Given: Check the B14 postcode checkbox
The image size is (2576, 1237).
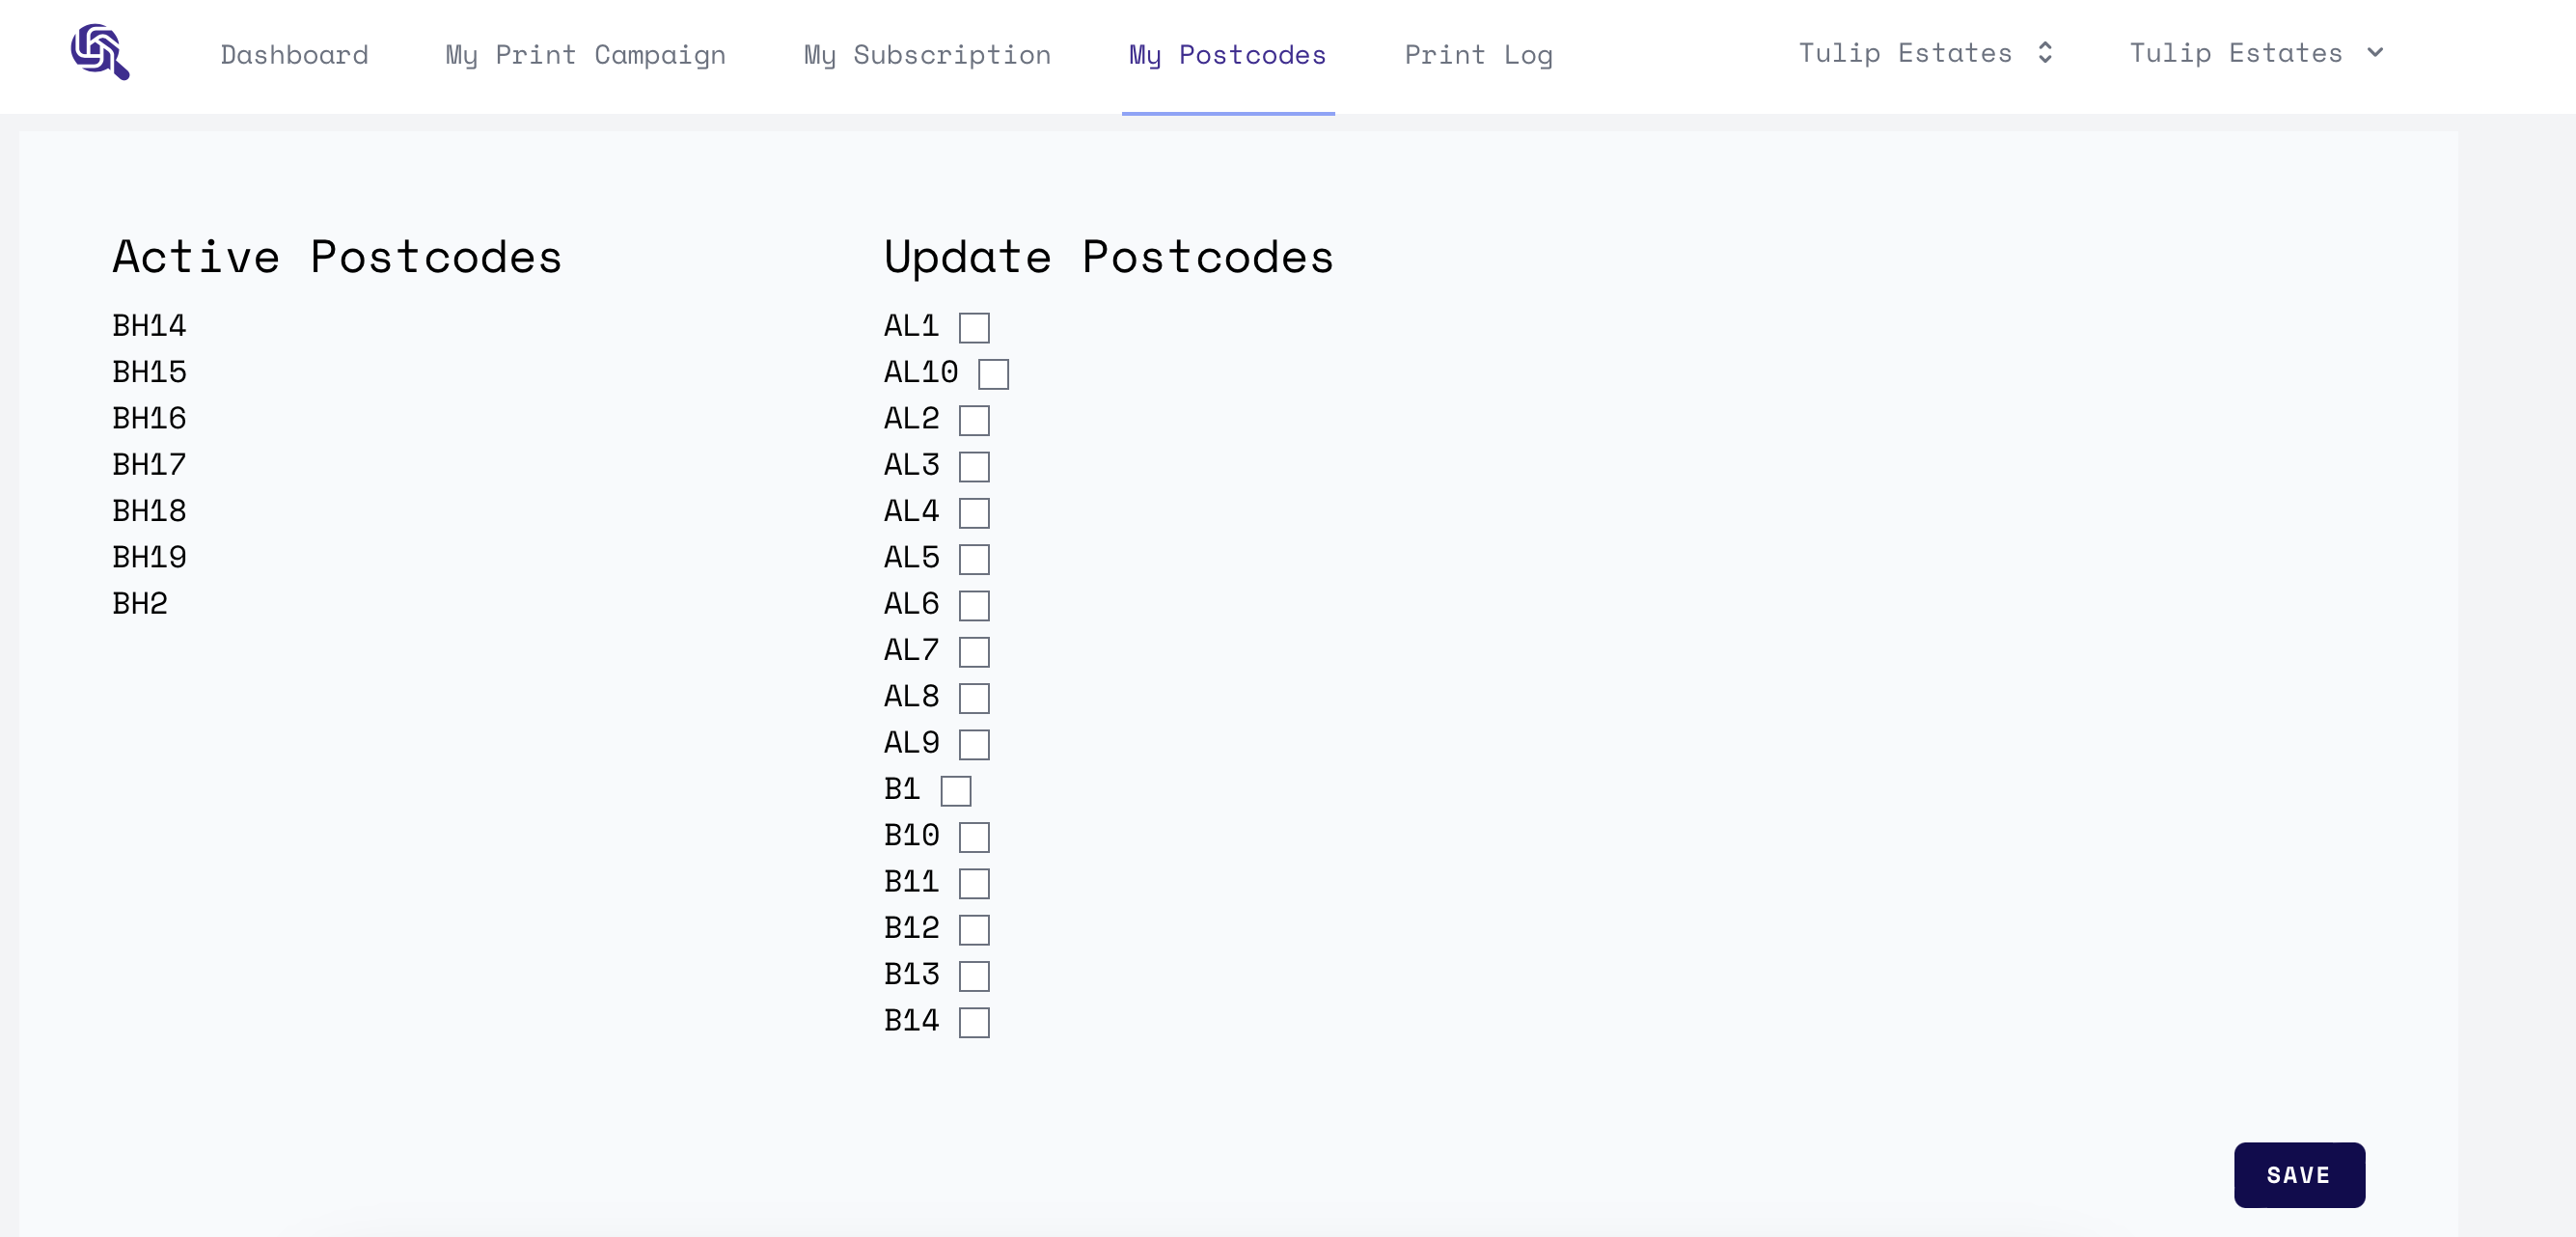Looking at the screenshot, I should coord(974,1023).
